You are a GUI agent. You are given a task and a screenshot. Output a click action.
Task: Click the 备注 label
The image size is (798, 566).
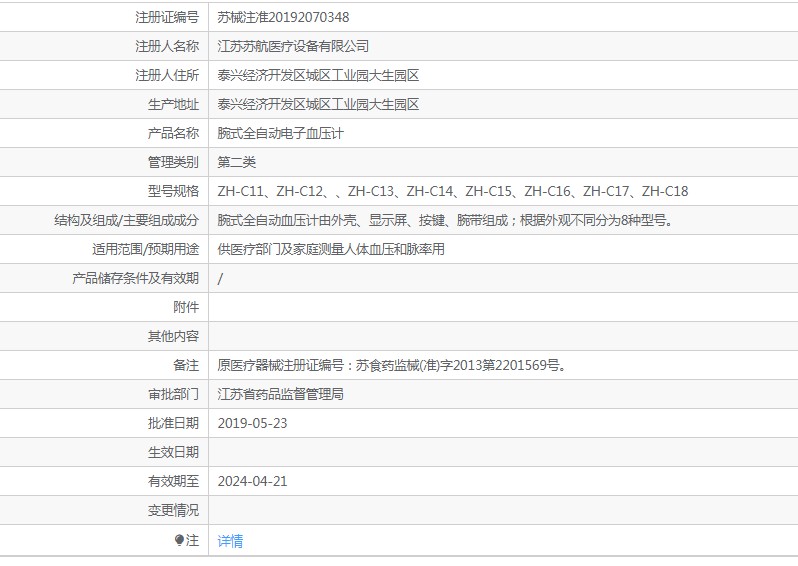tap(186, 365)
